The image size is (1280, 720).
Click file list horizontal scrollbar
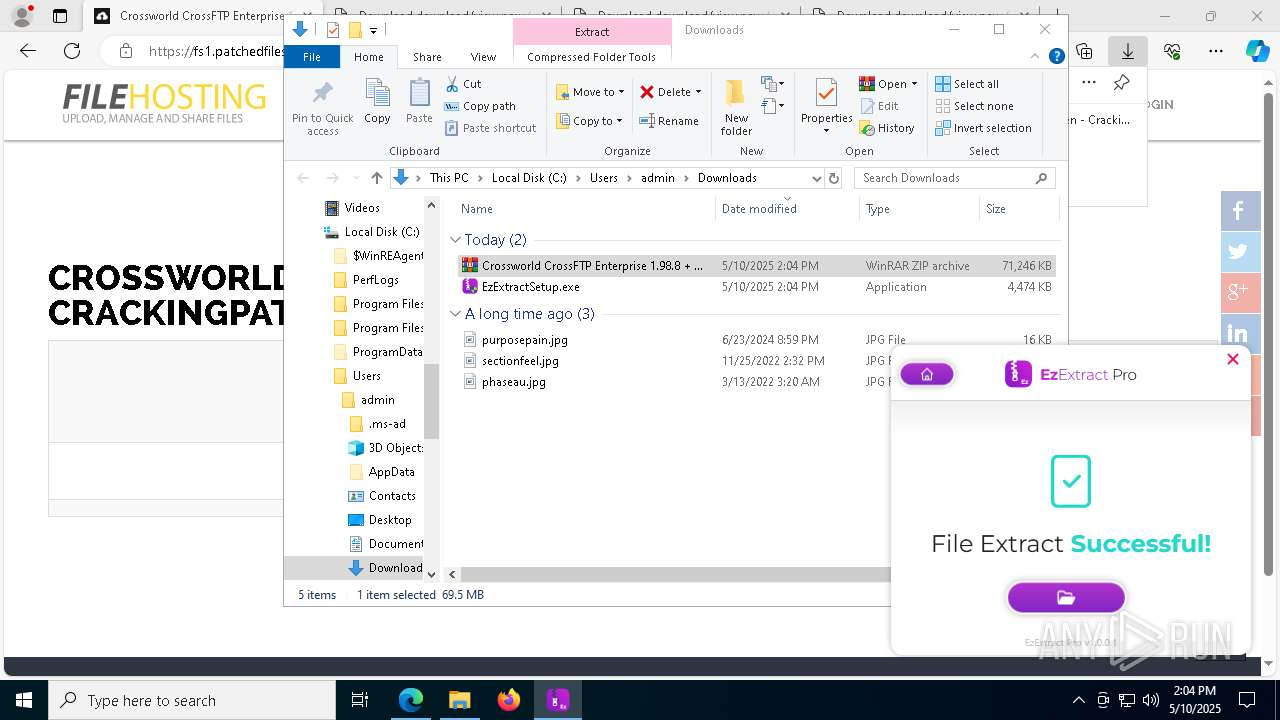click(675, 574)
